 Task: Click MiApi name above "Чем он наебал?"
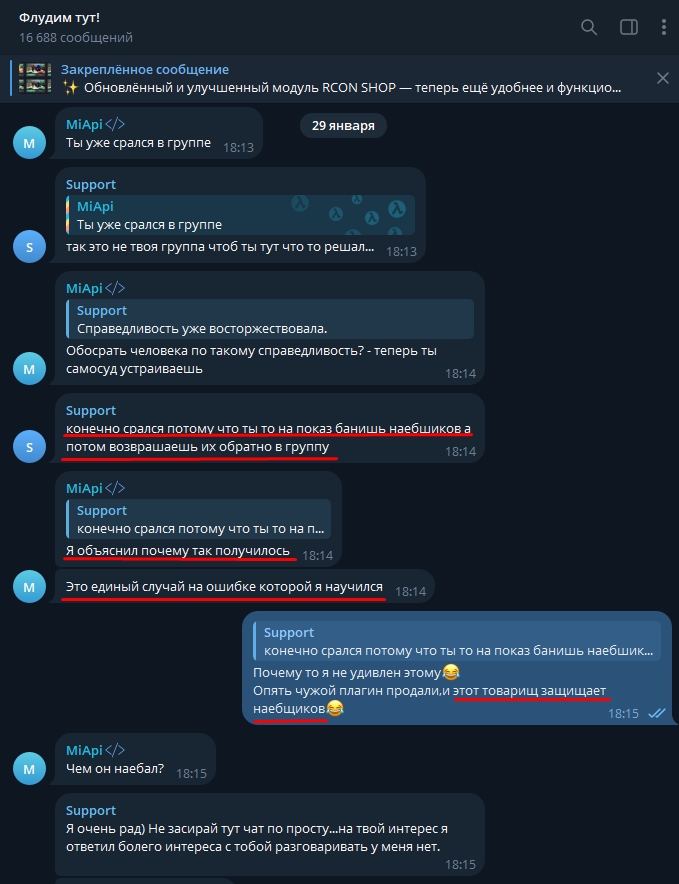click(84, 750)
